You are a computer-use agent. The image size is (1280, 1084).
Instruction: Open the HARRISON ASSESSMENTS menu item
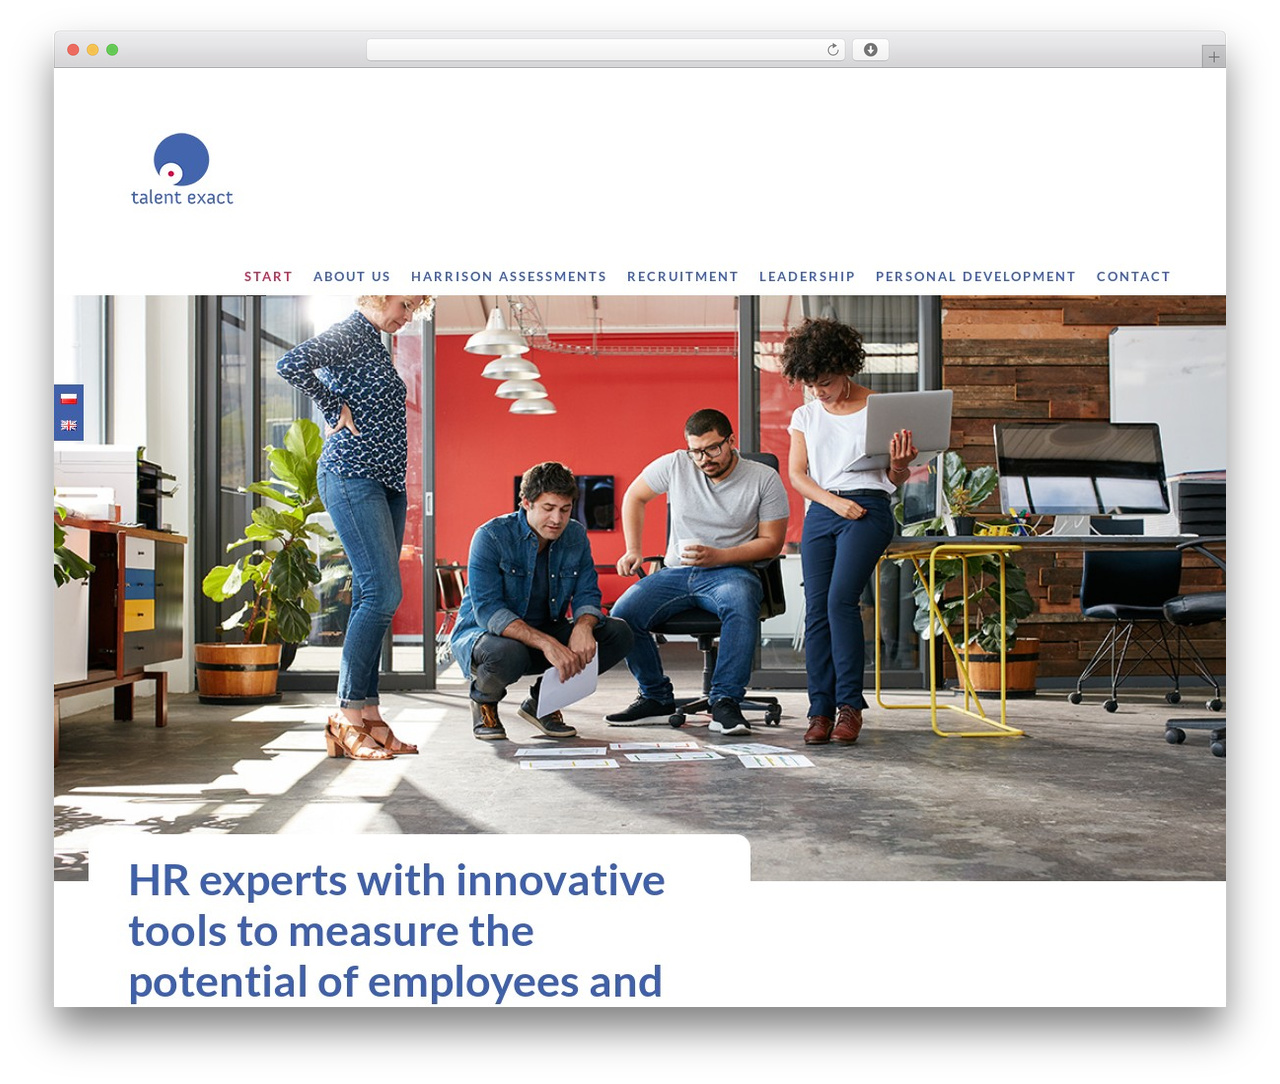pyautogui.click(x=508, y=277)
